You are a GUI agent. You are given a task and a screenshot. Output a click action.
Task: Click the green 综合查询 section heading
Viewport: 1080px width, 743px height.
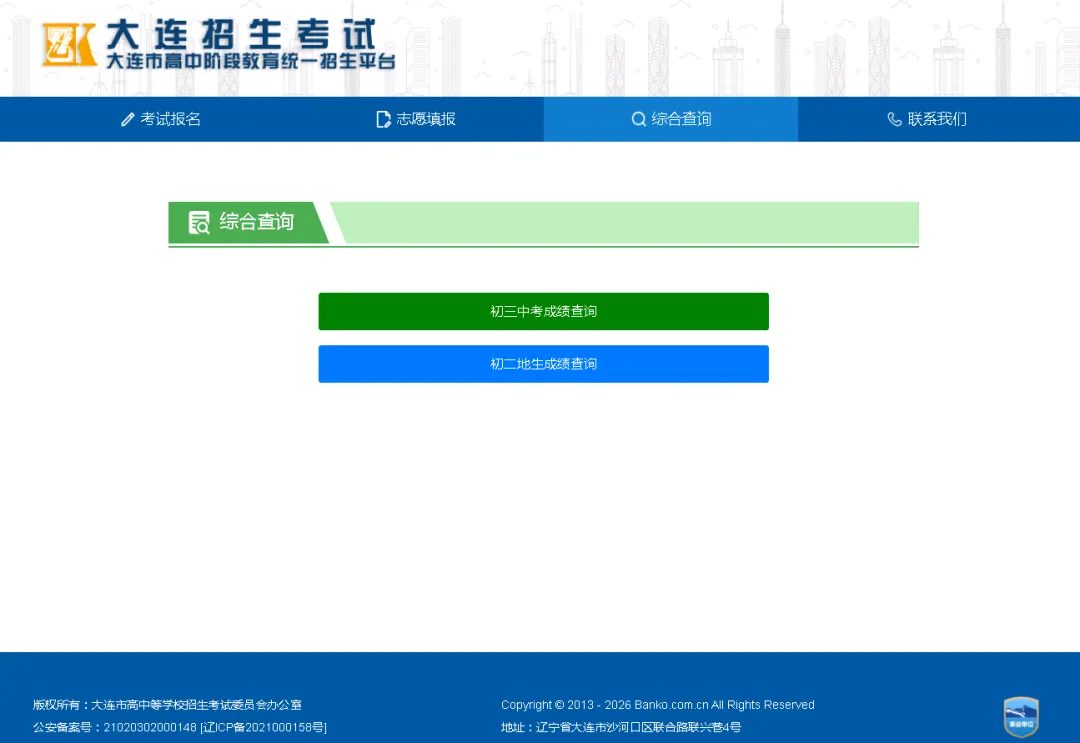tap(248, 222)
